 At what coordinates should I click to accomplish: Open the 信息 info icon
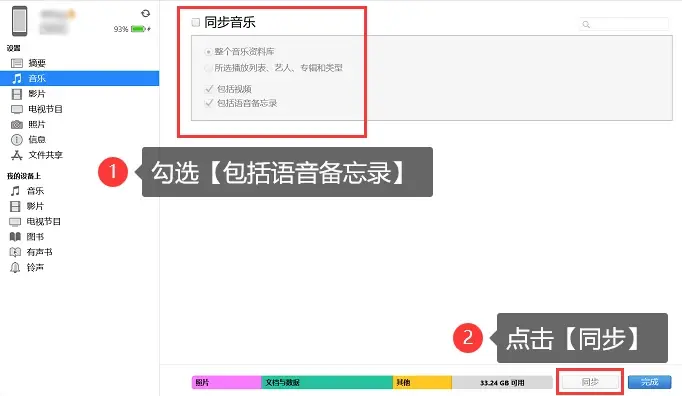pyautogui.click(x=17, y=140)
